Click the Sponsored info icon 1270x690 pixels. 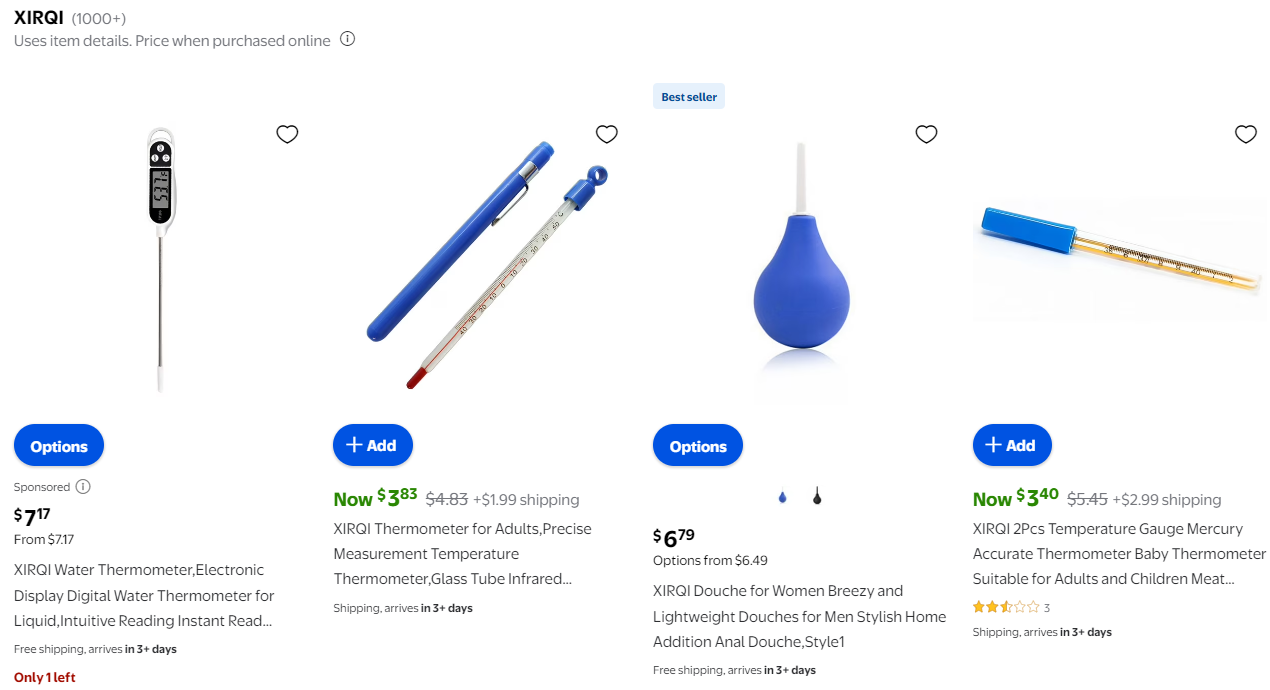click(83, 487)
